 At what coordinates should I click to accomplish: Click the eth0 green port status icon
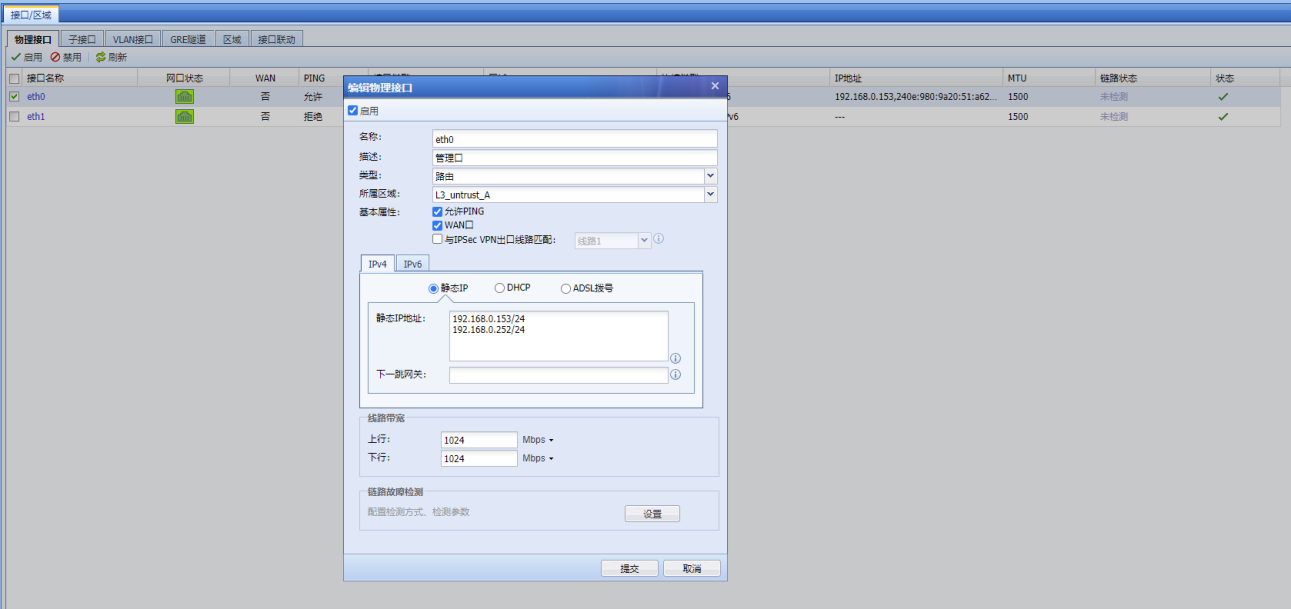(185, 97)
